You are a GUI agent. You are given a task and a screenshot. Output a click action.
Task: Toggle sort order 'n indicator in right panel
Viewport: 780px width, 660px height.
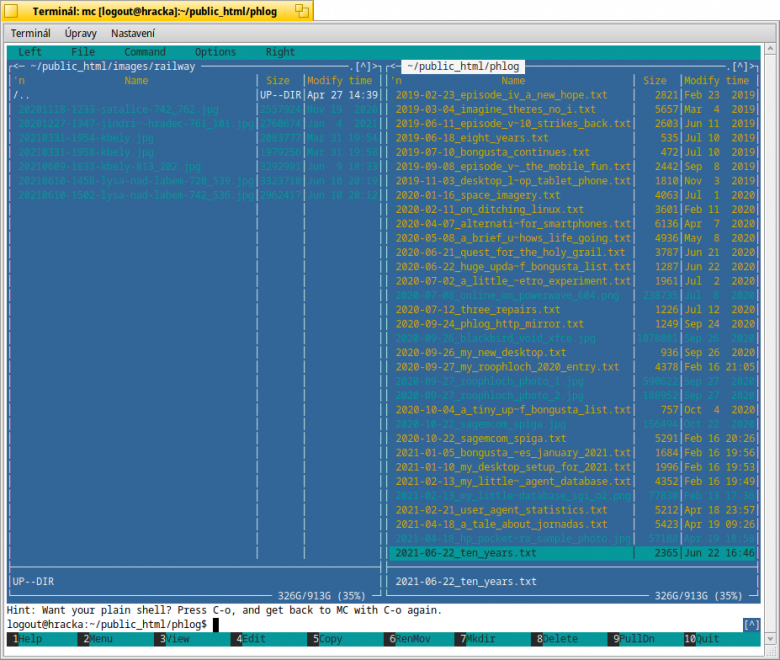[396, 81]
